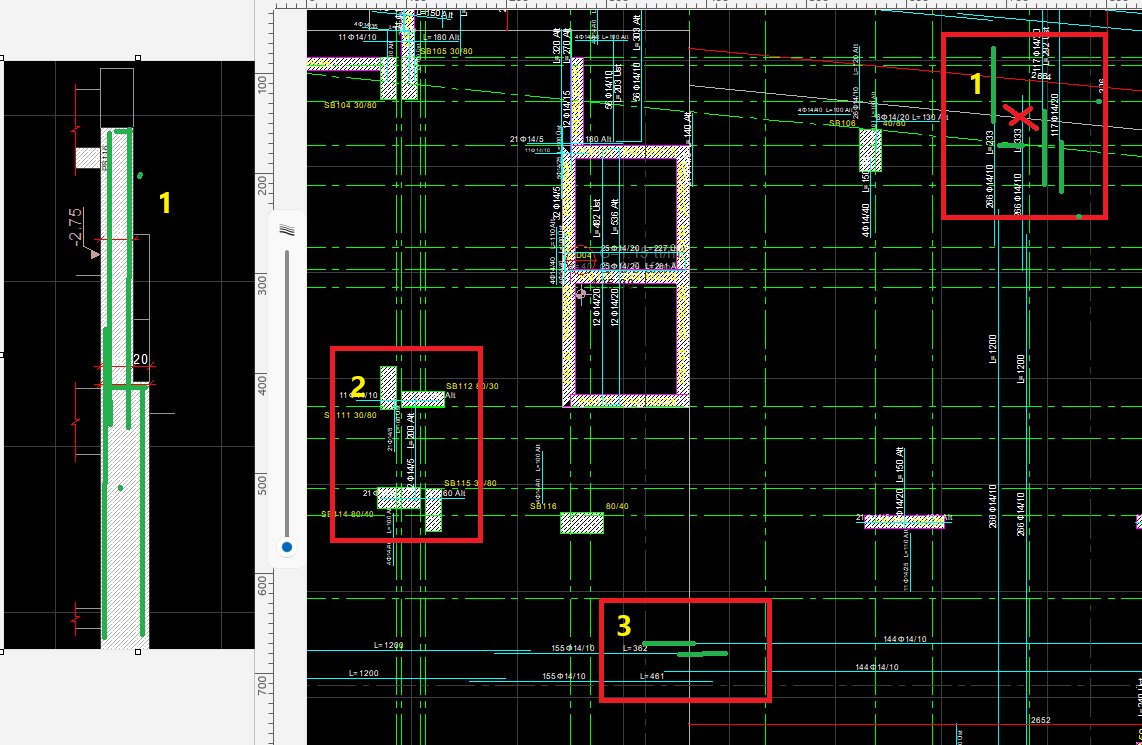
Task: Click the bottom-center selection handle of left image
Action: [138, 653]
